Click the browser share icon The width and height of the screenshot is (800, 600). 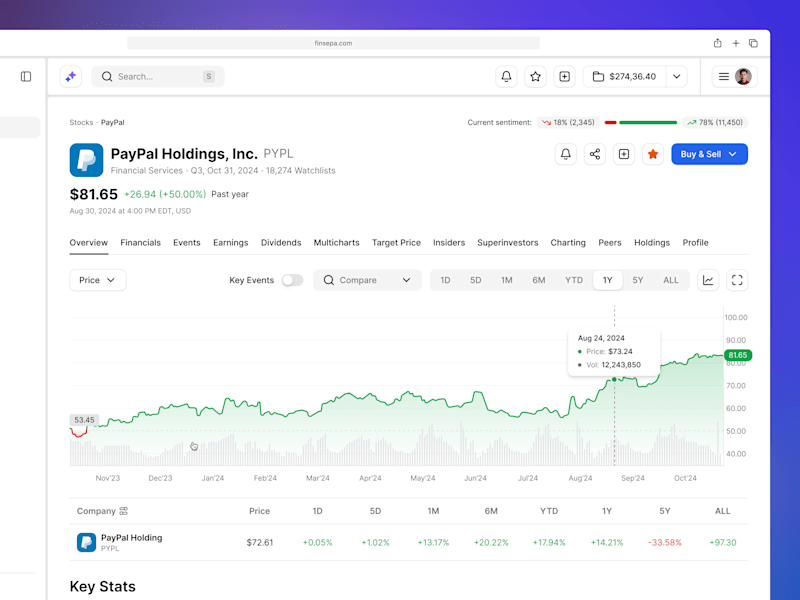[x=717, y=43]
